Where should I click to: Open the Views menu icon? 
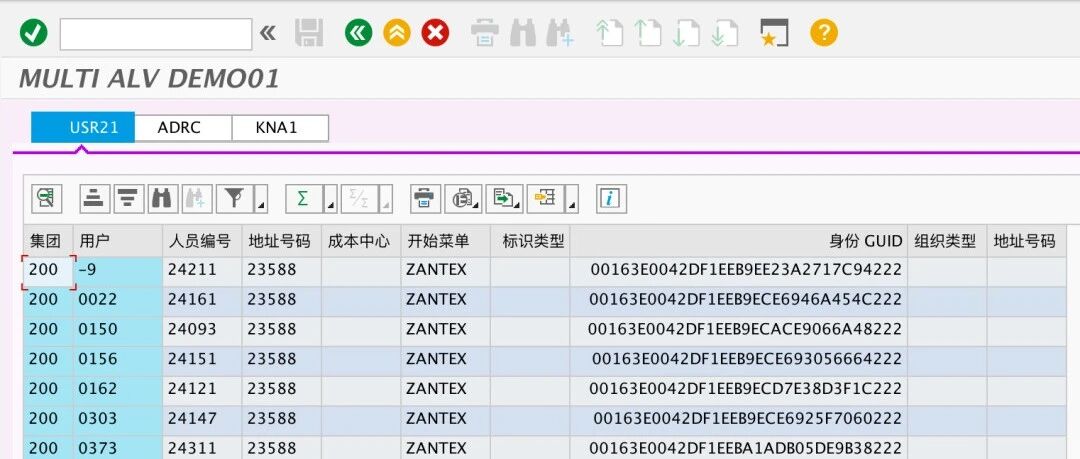pyautogui.click(x=463, y=198)
